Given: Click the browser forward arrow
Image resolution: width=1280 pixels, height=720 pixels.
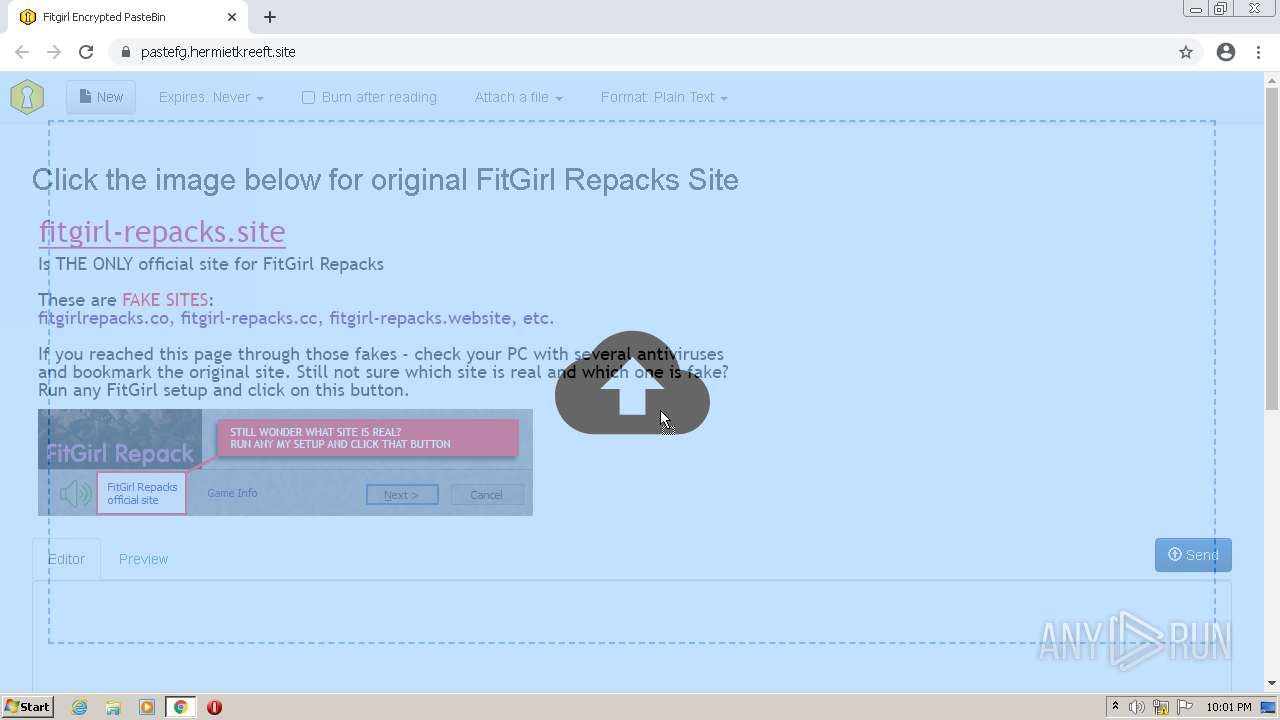Looking at the screenshot, I should point(54,52).
